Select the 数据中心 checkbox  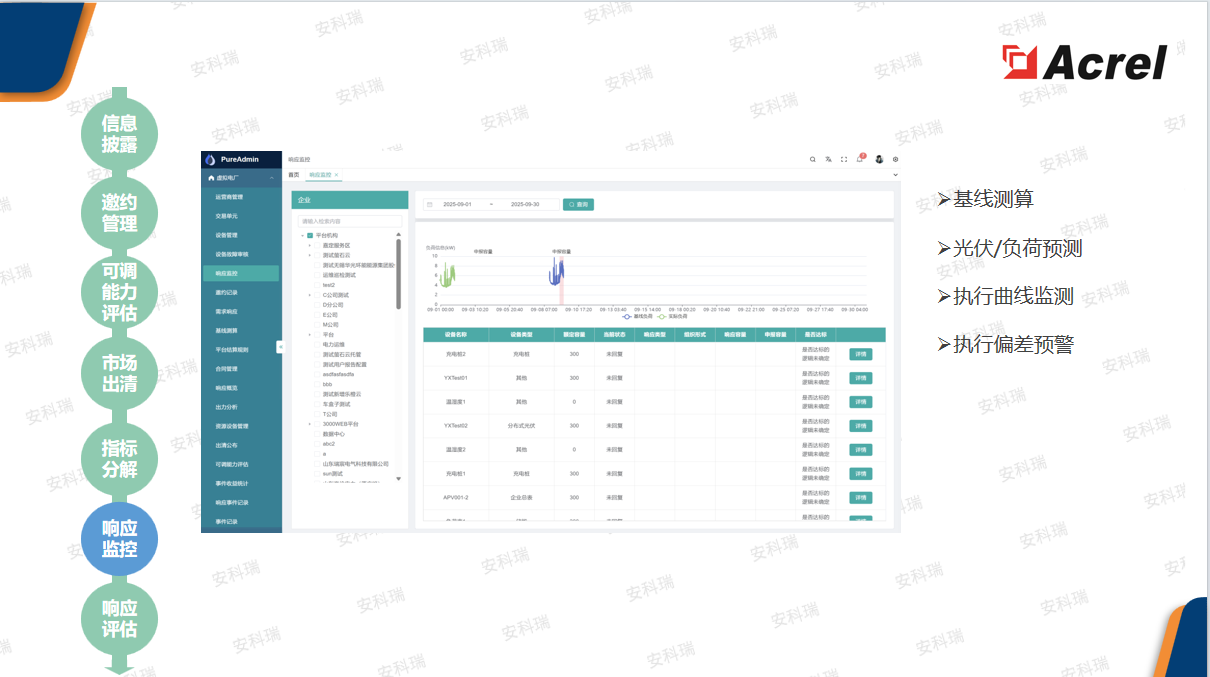318,434
